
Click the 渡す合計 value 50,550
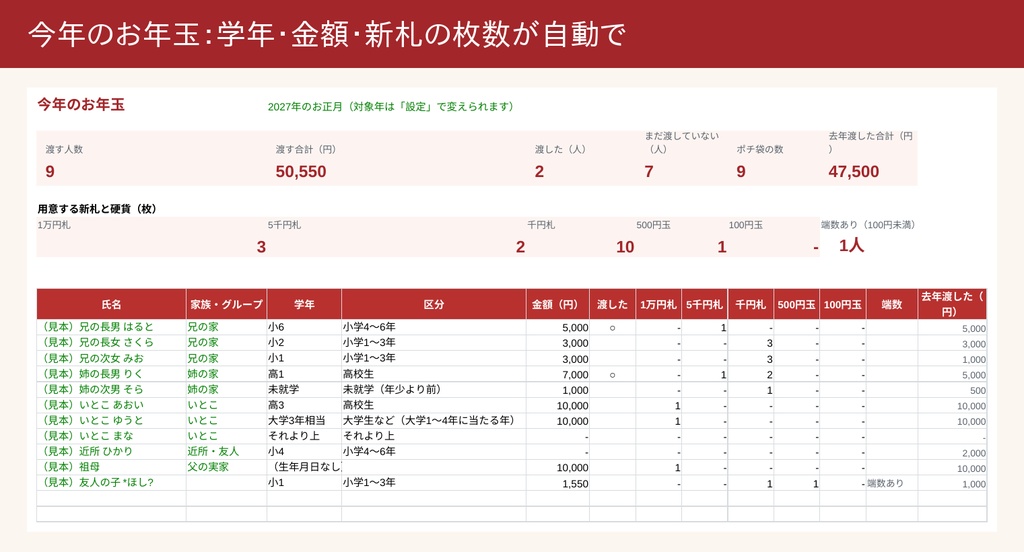pos(300,172)
